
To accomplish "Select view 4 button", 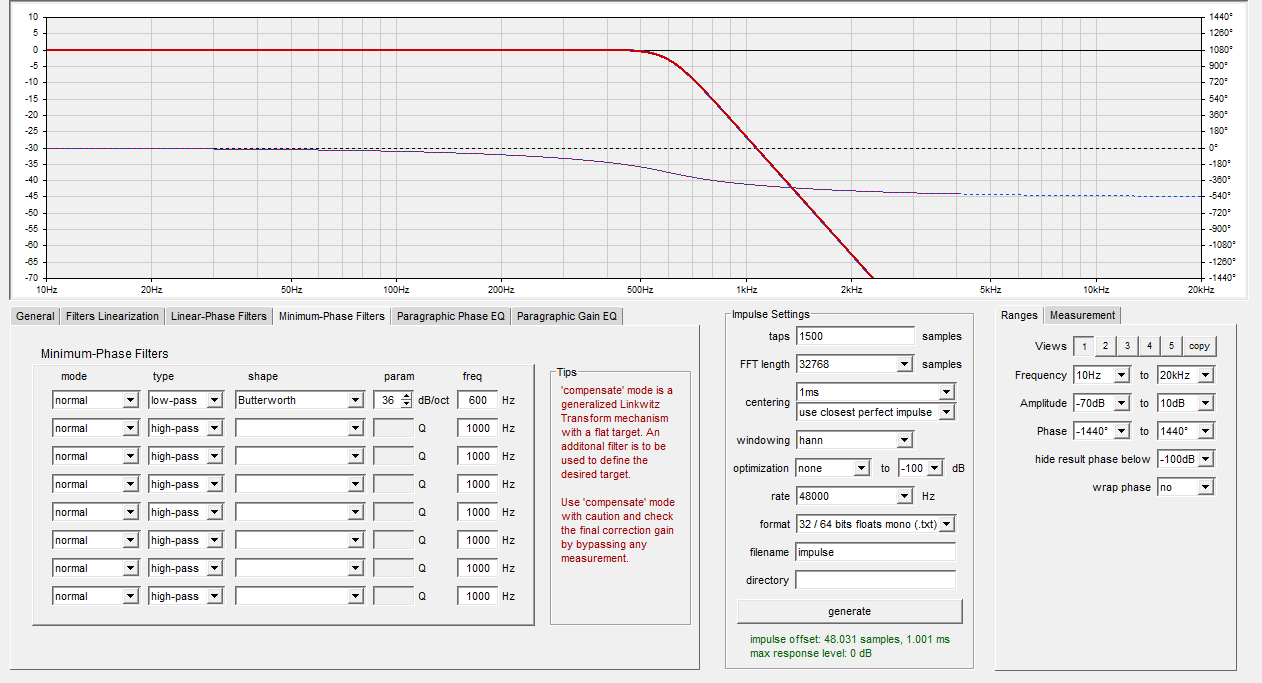I will click(x=1149, y=346).
